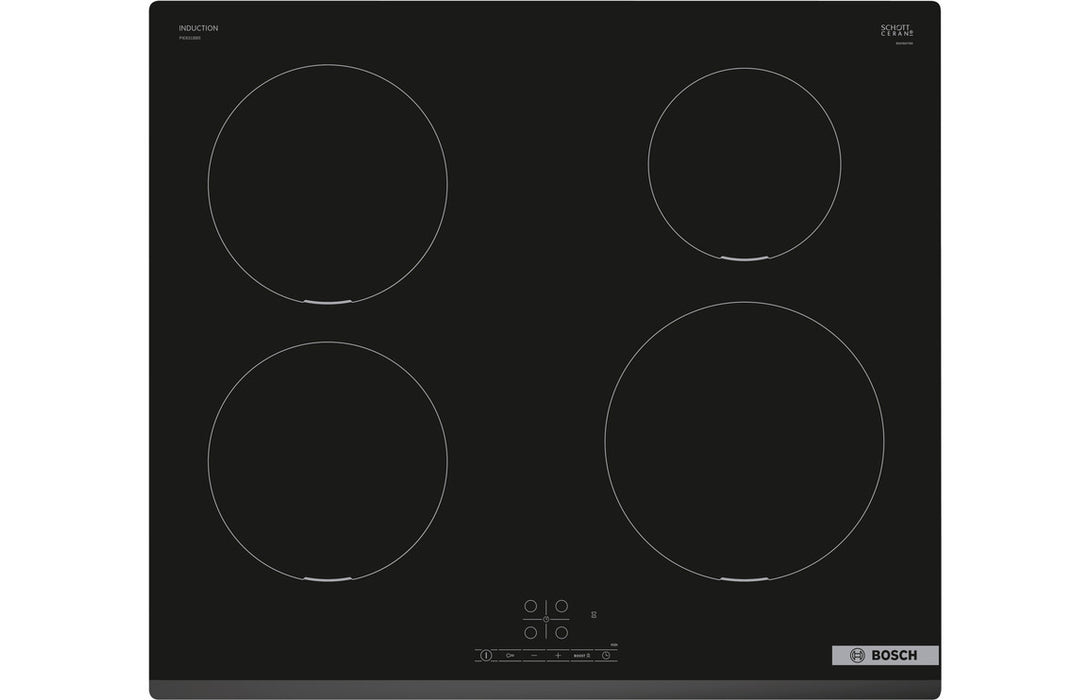This screenshot has width=1091, height=700.
Task: Select the rear-left zone indicator circle
Action: tap(531, 606)
